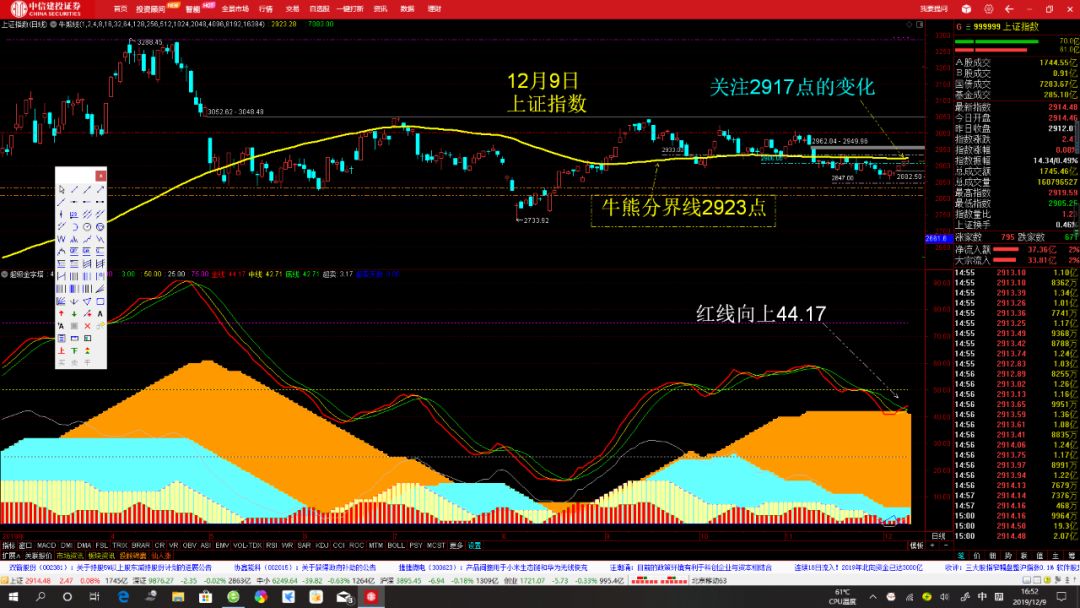Click the 上证 2914.48 status bar entry
Image resolution: width=1080 pixels, height=608 pixels.
coord(30,580)
